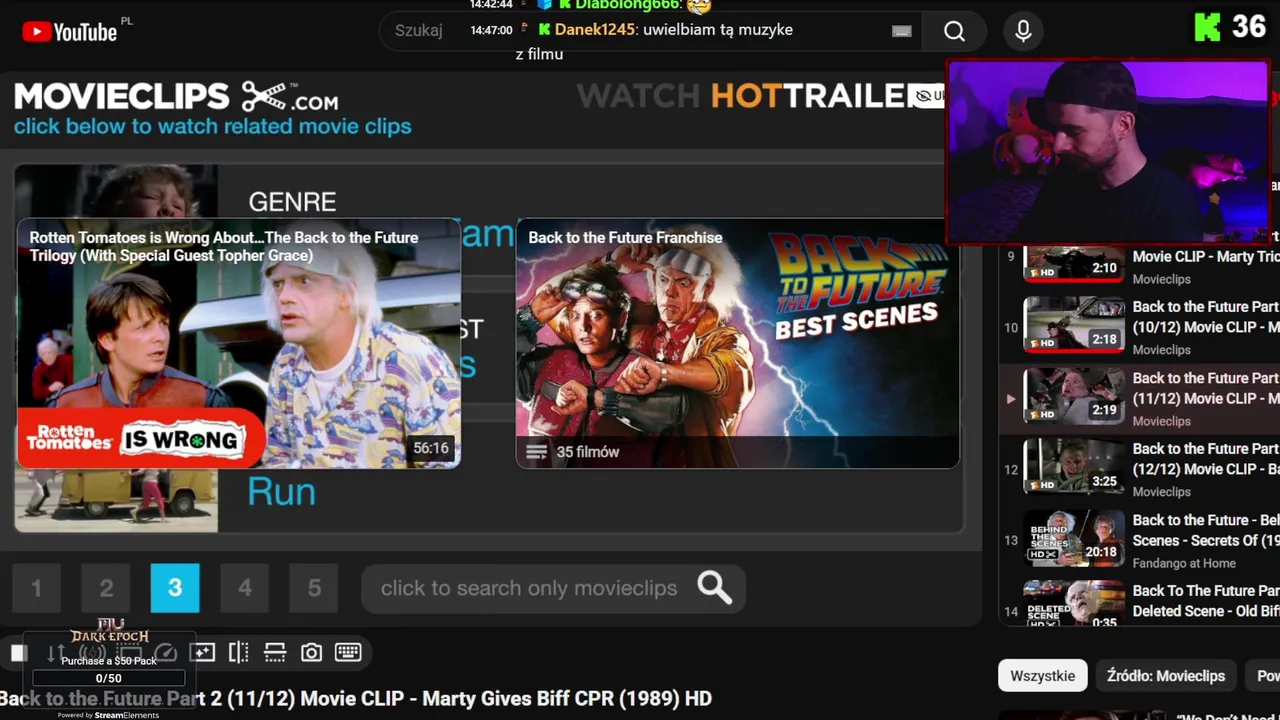Open playlist thumbnail with 3:25 duration
Image resolution: width=1280 pixels, height=720 pixels.
(x=1074, y=467)
